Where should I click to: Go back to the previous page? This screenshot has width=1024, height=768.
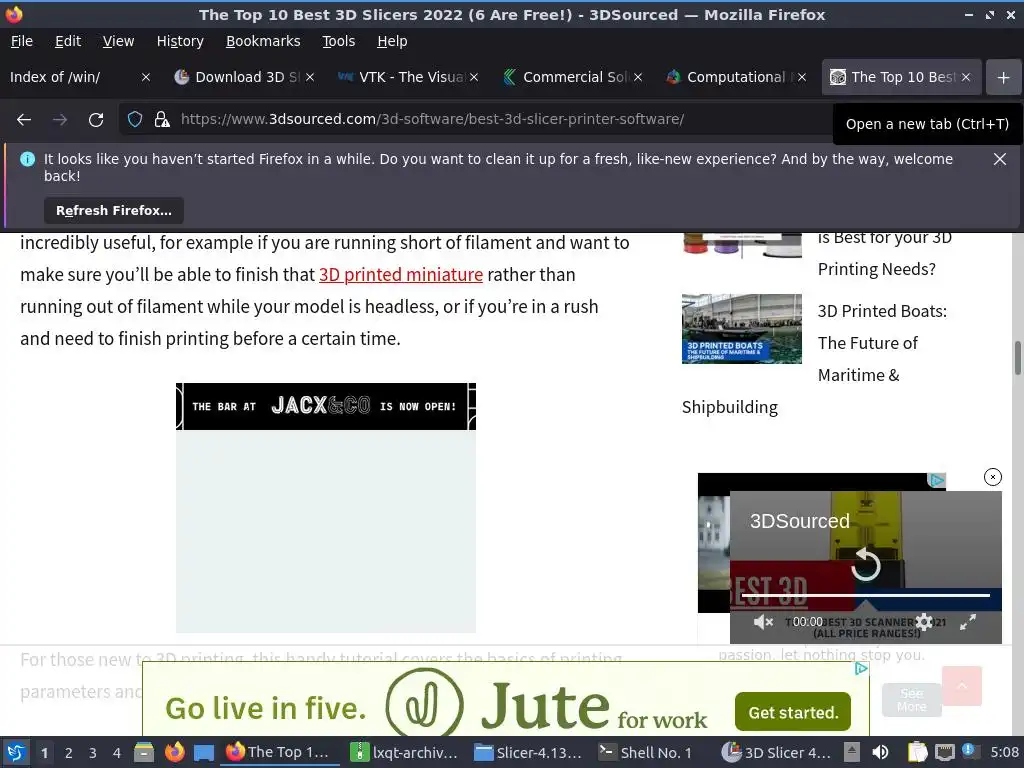click(24, 120)
